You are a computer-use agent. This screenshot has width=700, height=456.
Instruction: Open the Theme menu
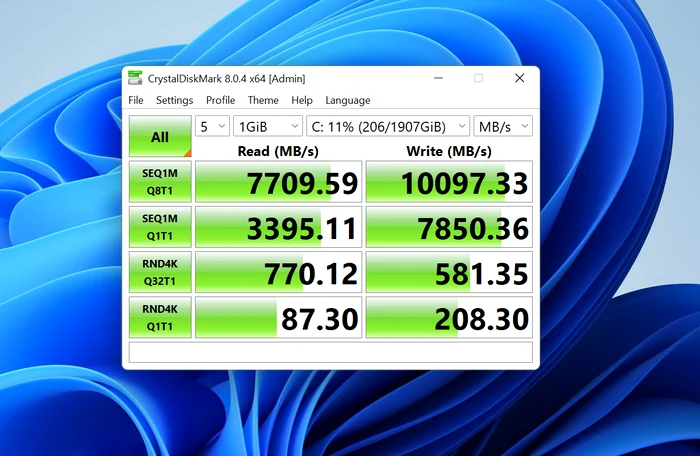263,100
